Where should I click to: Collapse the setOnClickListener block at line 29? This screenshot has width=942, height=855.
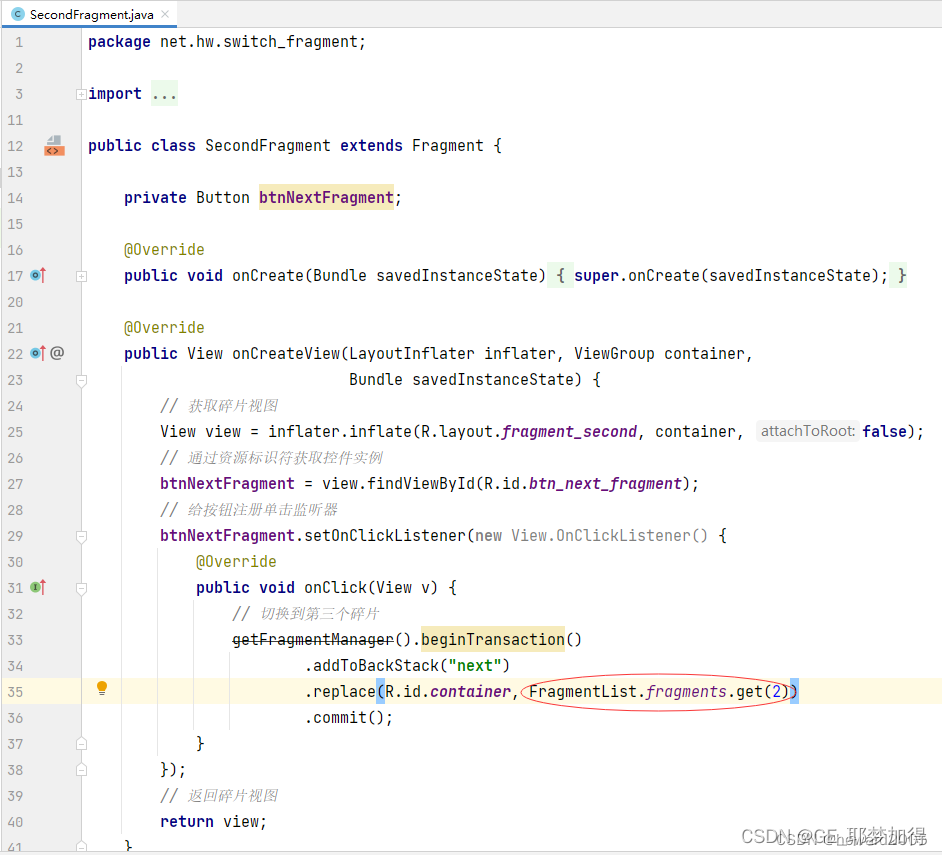81,536
